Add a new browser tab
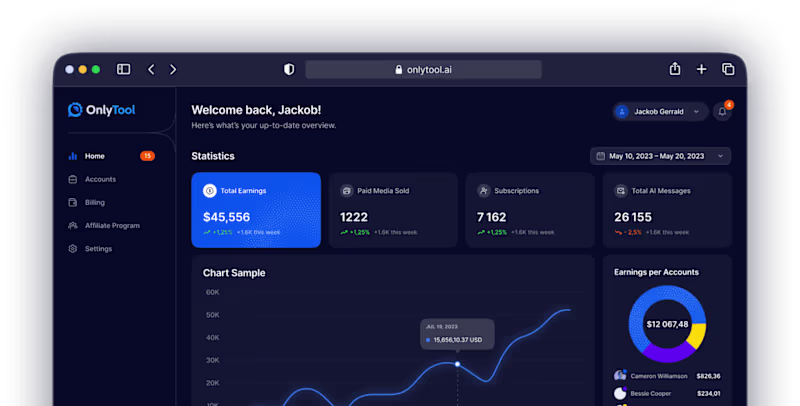The height and width of the screenshot is (406, 800). (x=702, y=69)
